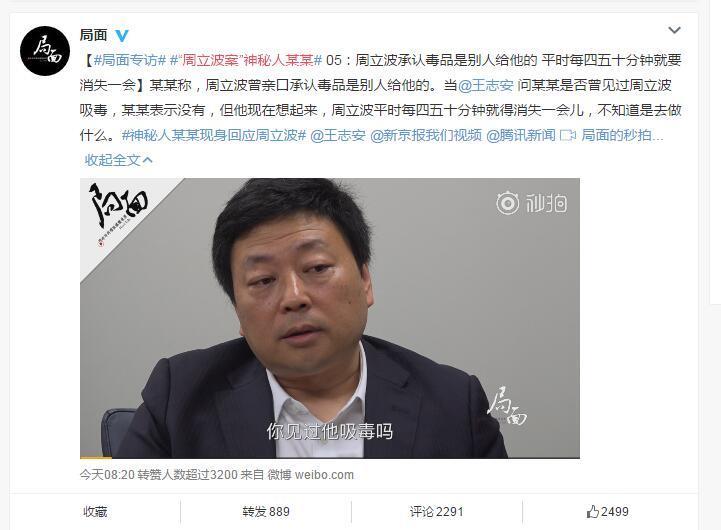The image size is (721, 530).
Task: Open 评论 2291 comments
Action: coord(436,512)
